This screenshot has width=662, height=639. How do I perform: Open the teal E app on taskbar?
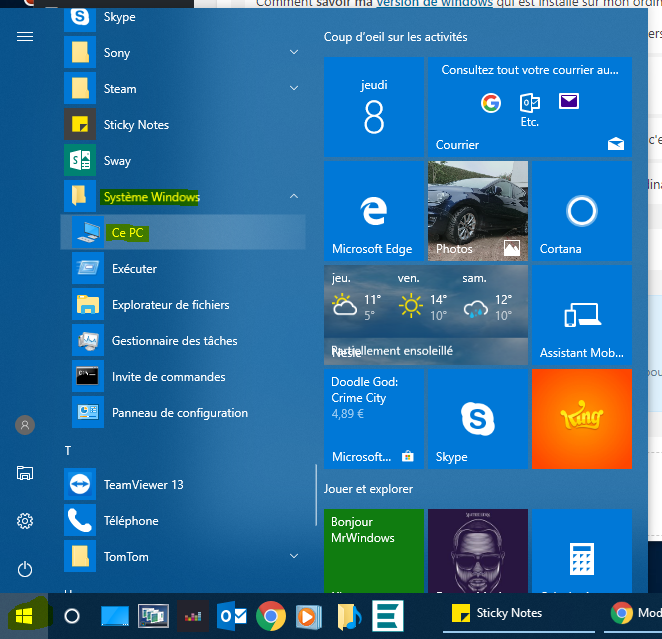click(x=388, y=617)
